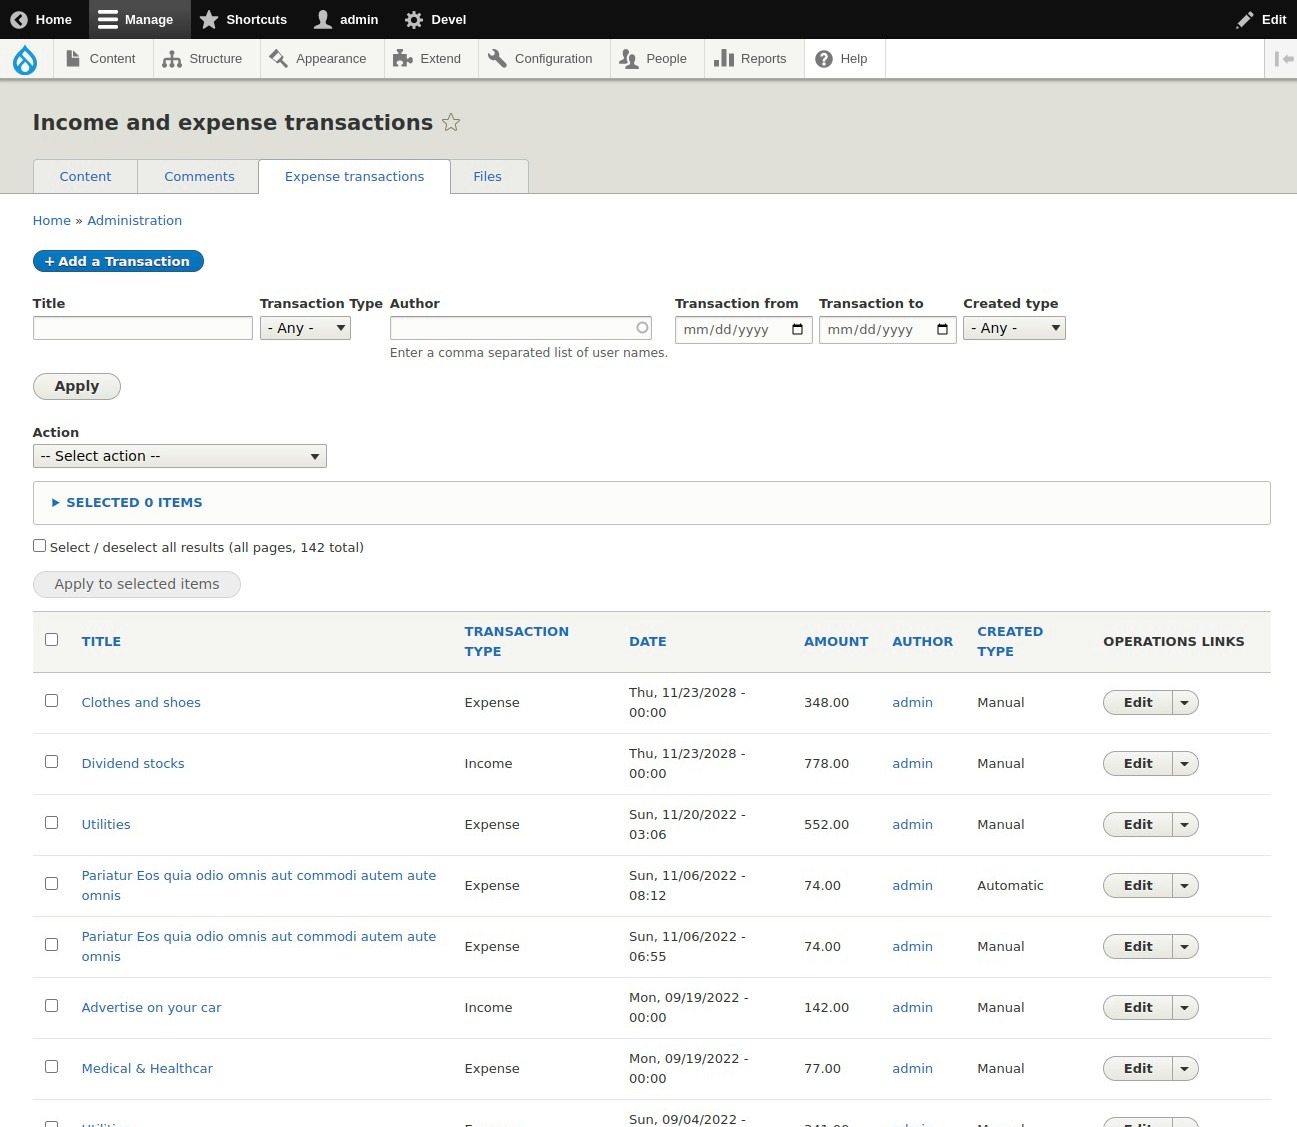Viewport: 1297px width, 1127px height.
Task: Click the People icon in the toolbar
Action: 629,58
